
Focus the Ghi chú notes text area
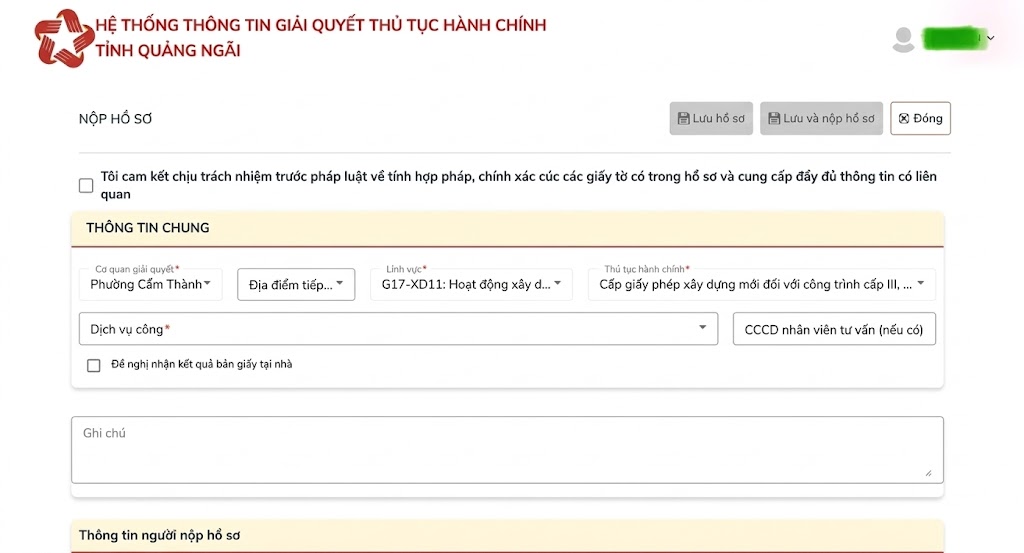click(506, 449)
